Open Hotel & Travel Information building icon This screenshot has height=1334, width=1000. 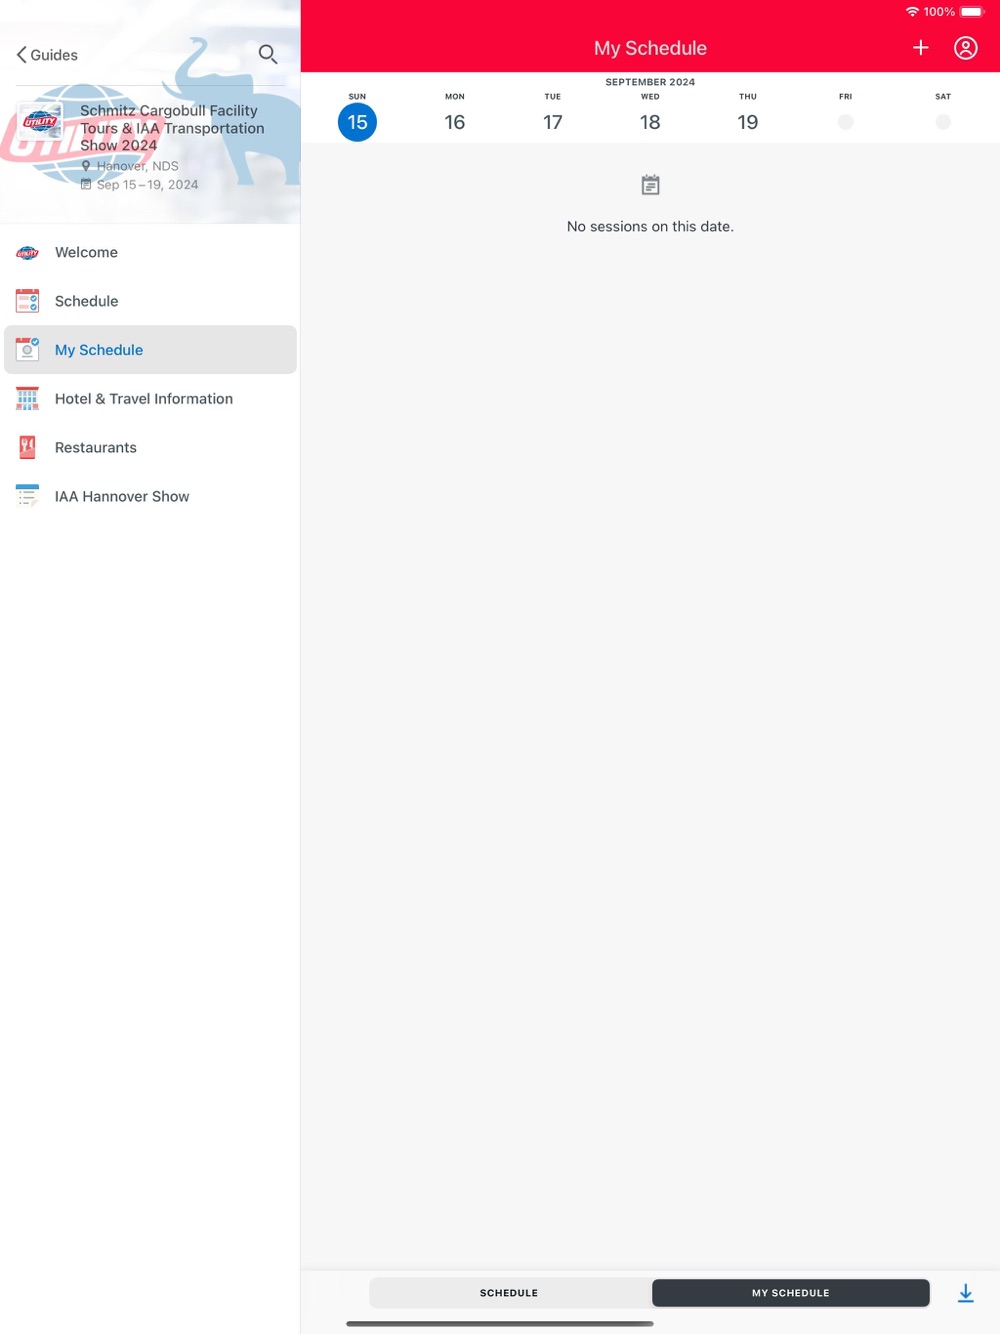pos(28,399)
